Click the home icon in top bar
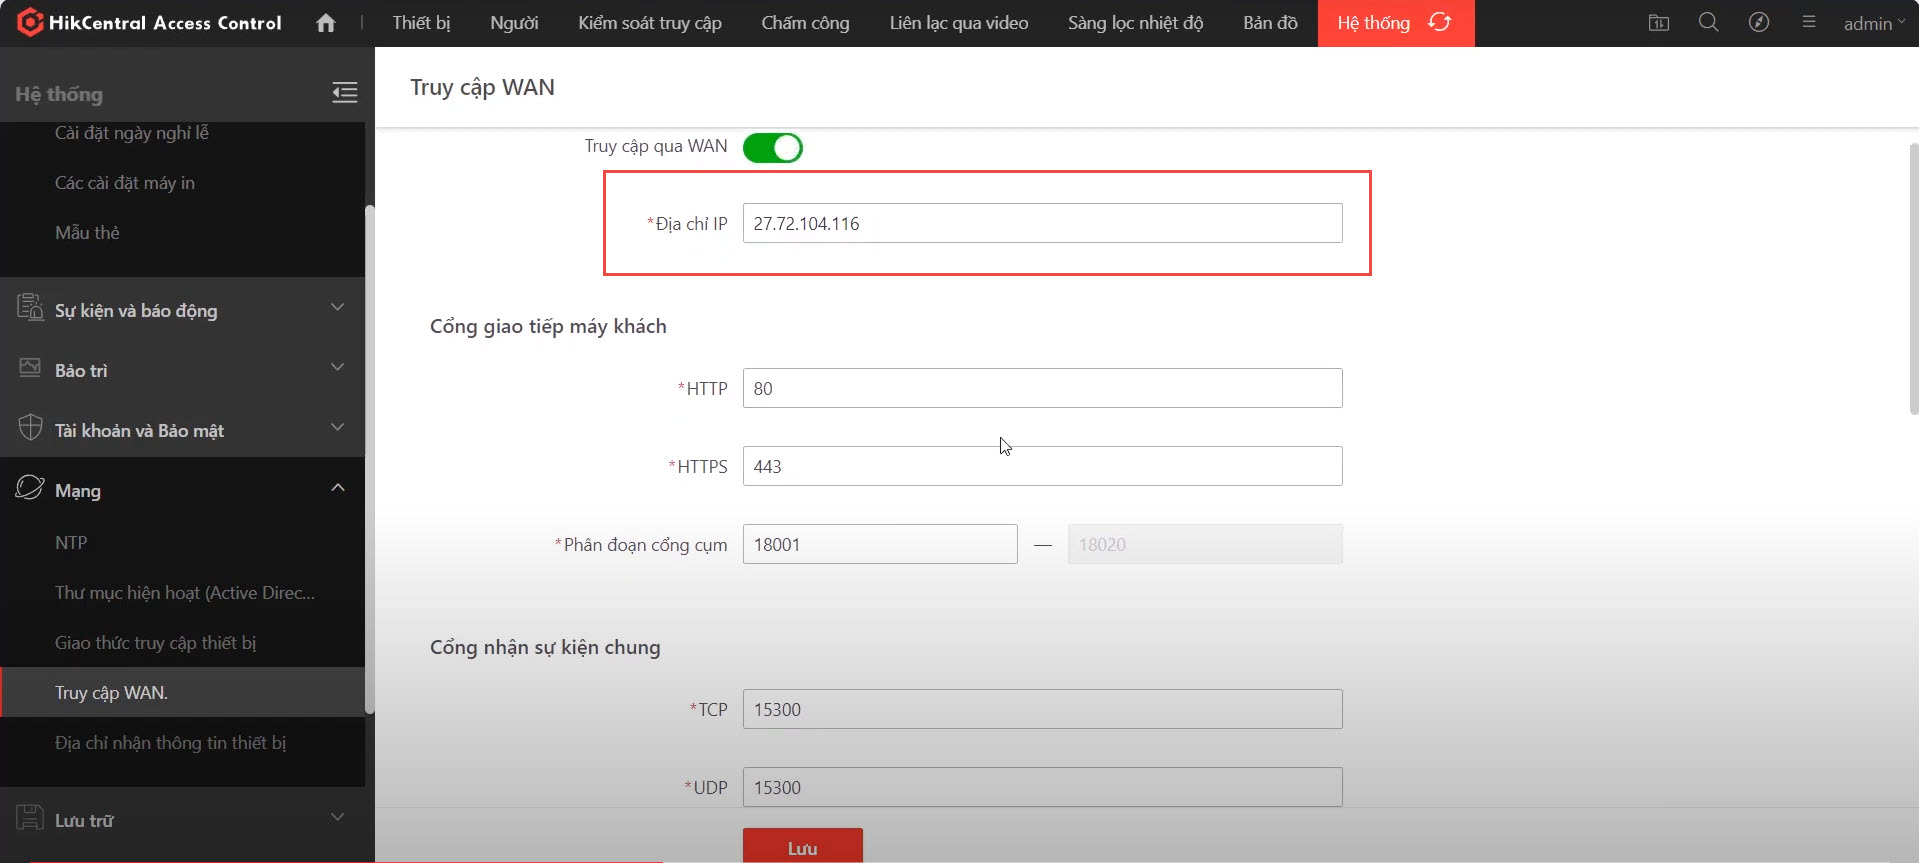The height and width of the screenshot is (863, 1919). tap(325, 23)
